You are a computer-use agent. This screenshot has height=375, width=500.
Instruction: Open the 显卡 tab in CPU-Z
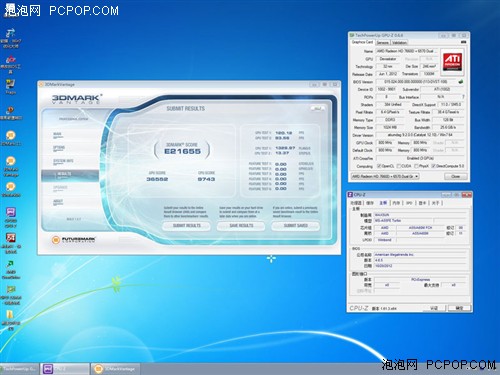coord(422,203)
